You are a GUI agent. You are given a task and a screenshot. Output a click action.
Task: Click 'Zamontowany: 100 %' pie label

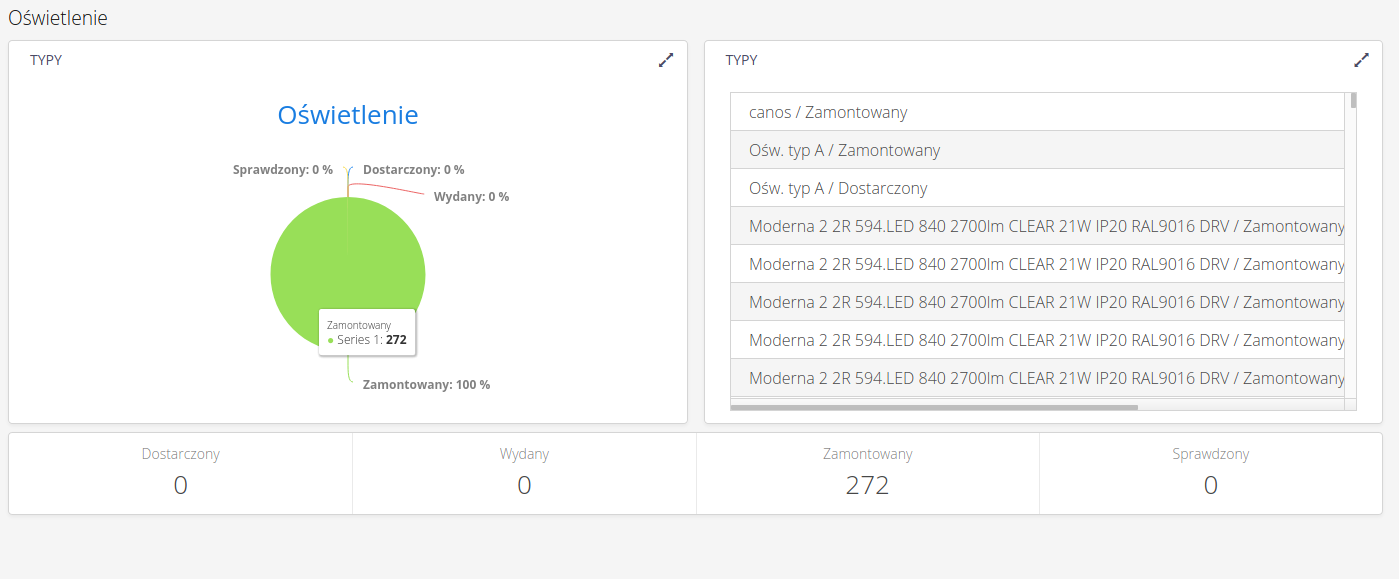pos(426,385)
